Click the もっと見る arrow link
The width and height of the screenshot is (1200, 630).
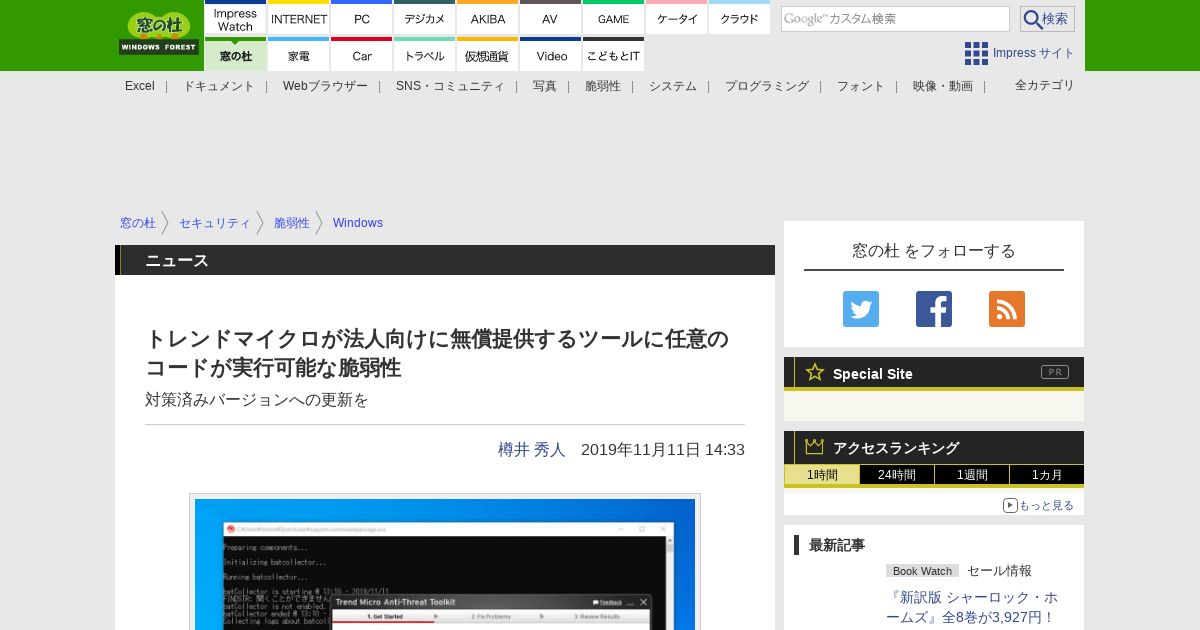pyautogui.click(x=1038, y=505)
